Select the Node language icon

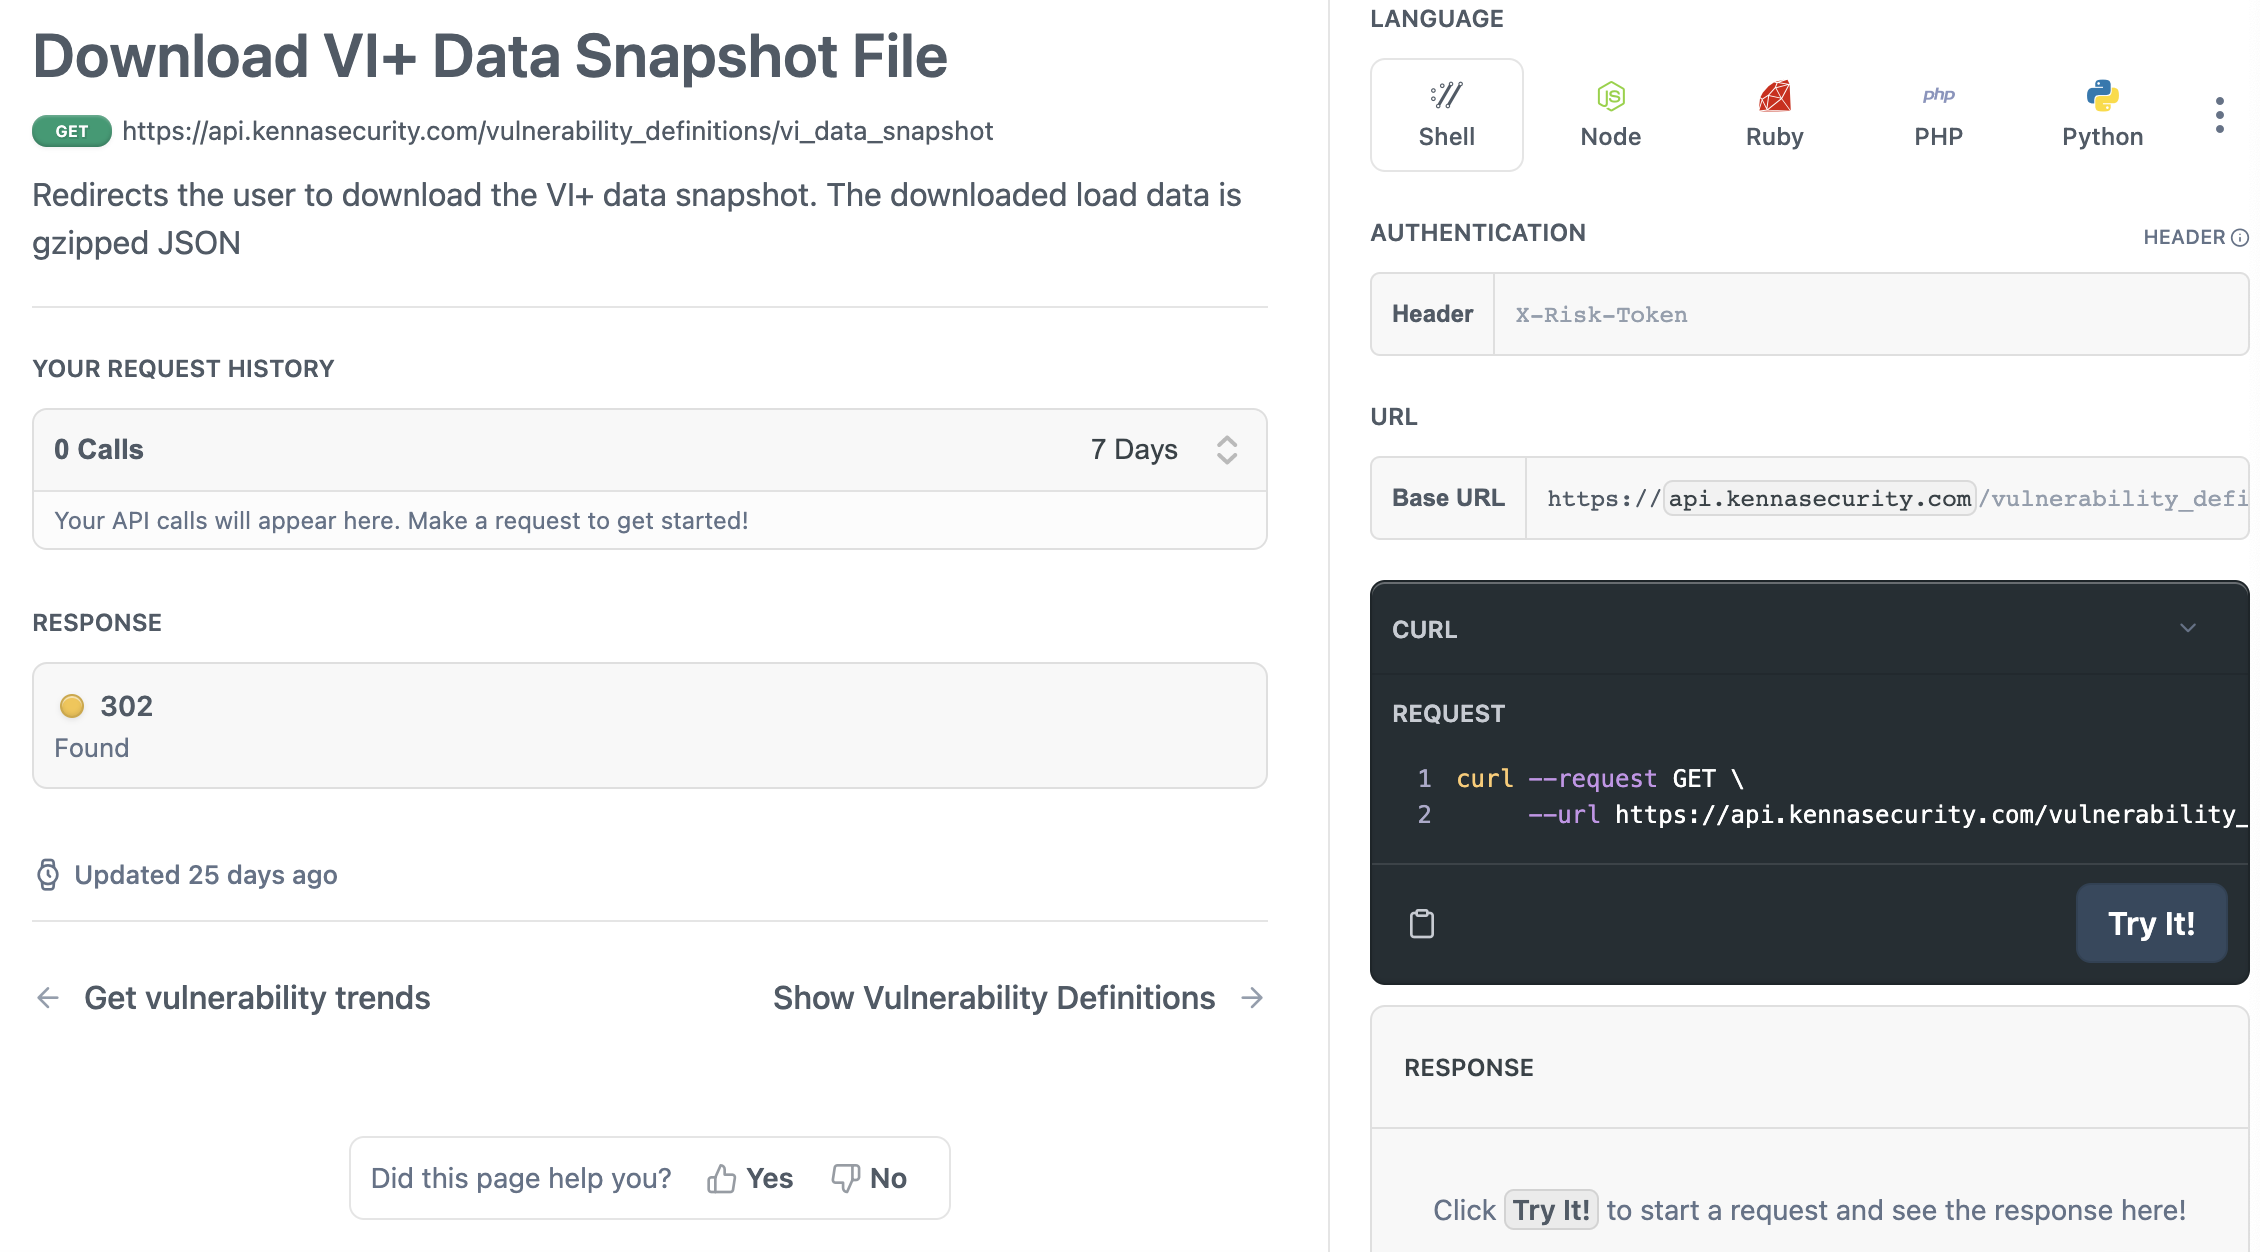(x=1610, y=96)
